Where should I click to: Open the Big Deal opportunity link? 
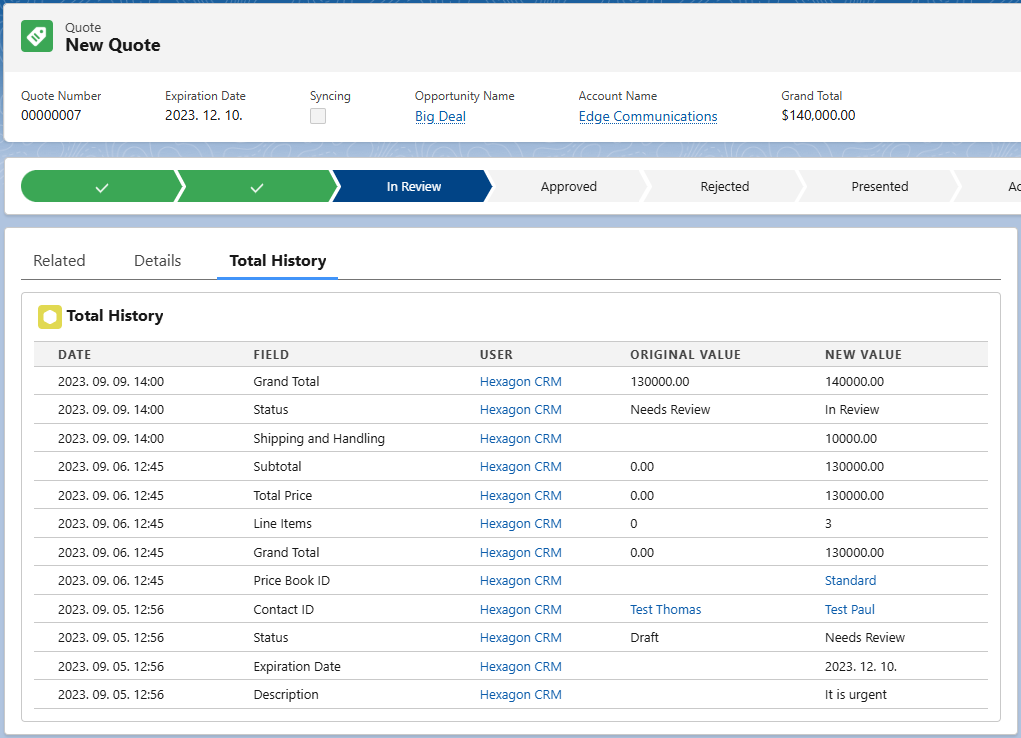tap(440, 117)
